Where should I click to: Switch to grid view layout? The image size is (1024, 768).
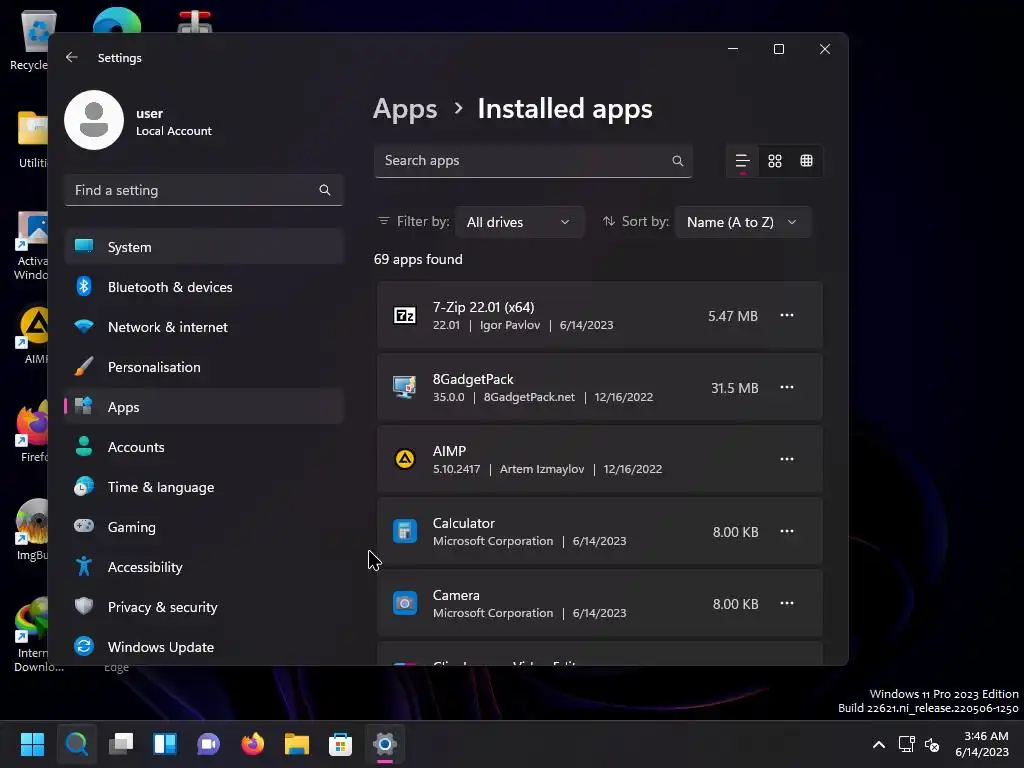pyautogui.click(x=775, y=161)
